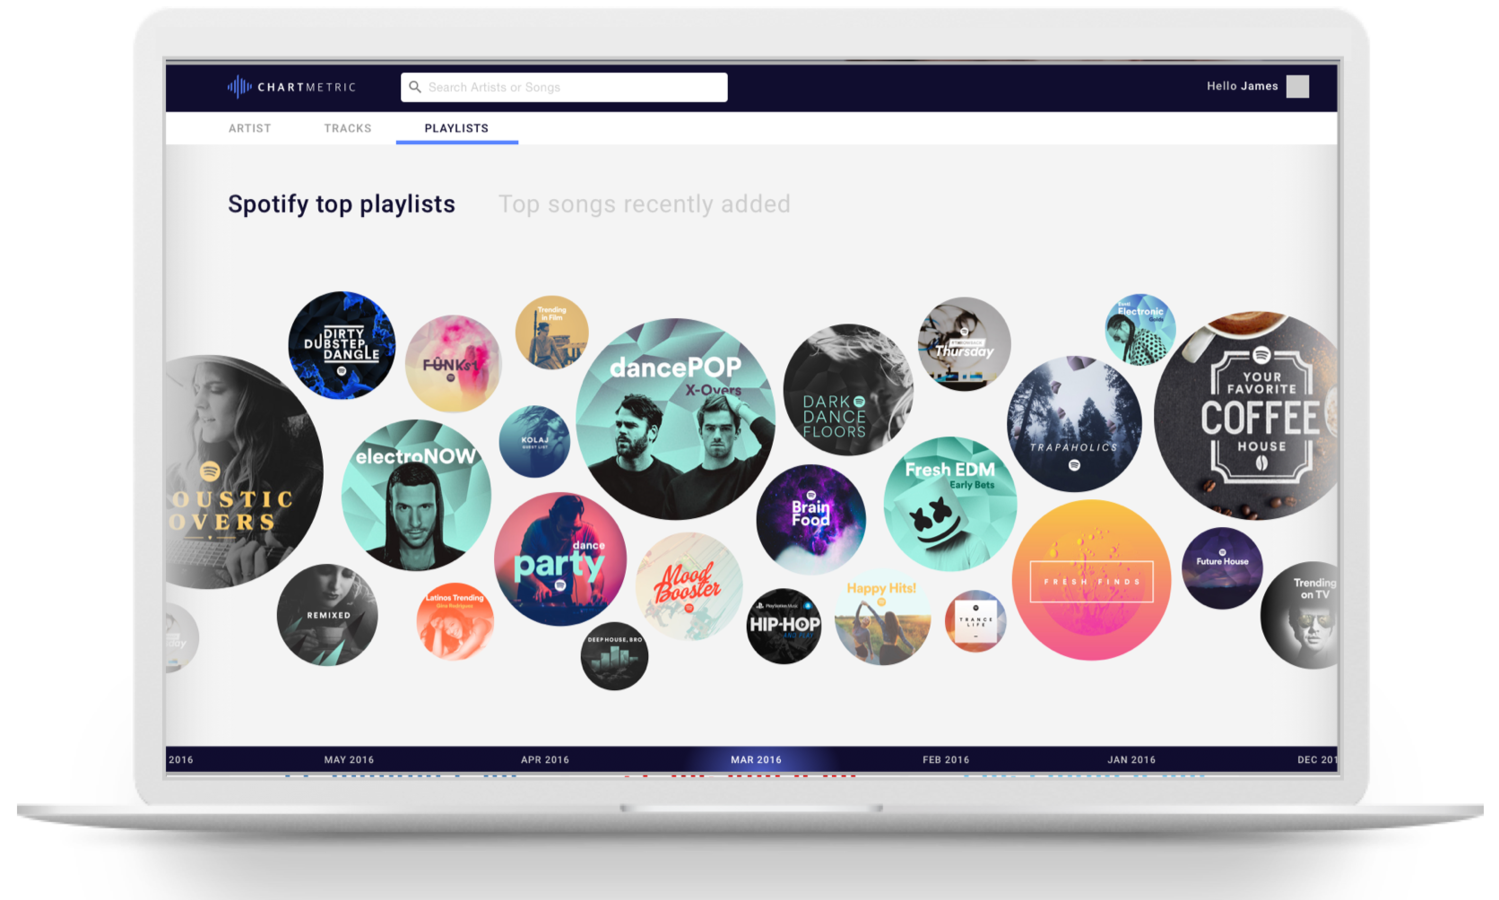Switch to the Tracks tab

pyautogui.click(x=348, y=128)
